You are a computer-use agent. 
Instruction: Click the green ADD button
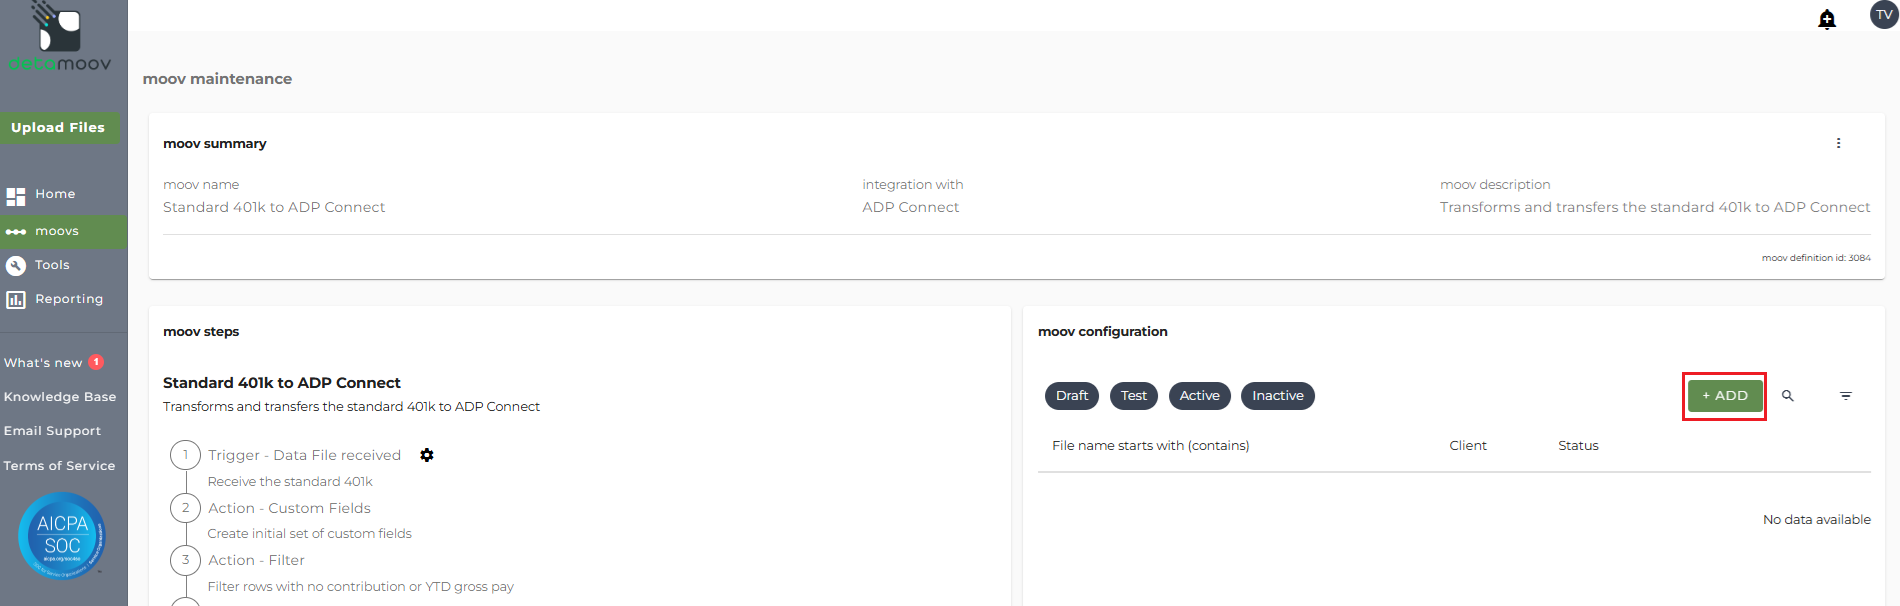[1725, 396]
